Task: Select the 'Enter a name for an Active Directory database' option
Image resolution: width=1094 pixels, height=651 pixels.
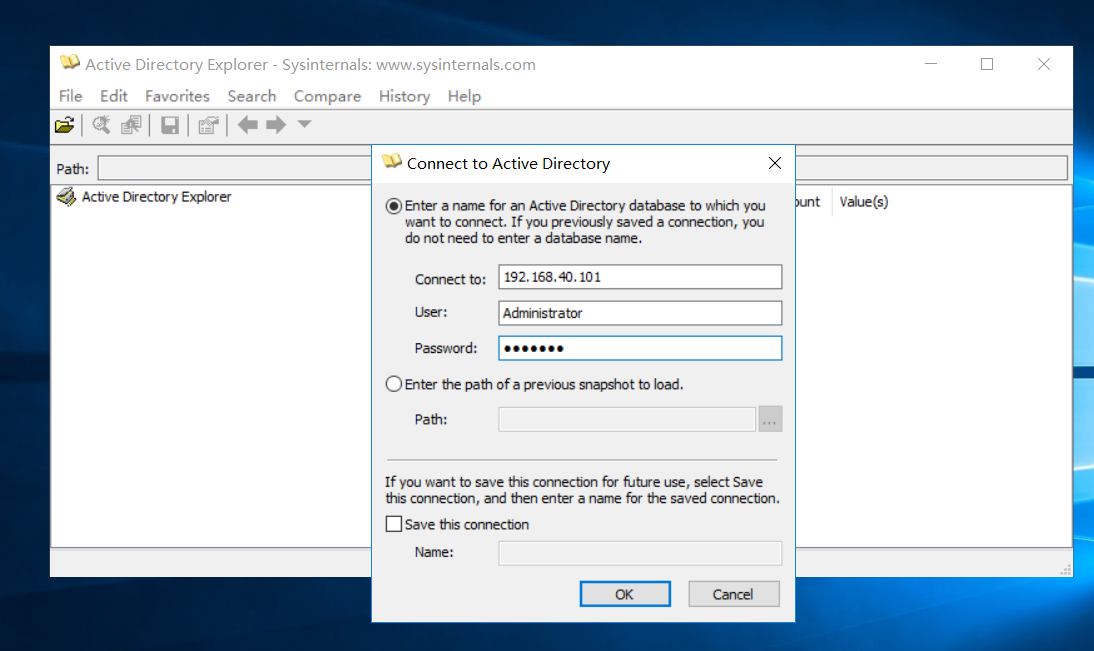Action: click(394, 206)
